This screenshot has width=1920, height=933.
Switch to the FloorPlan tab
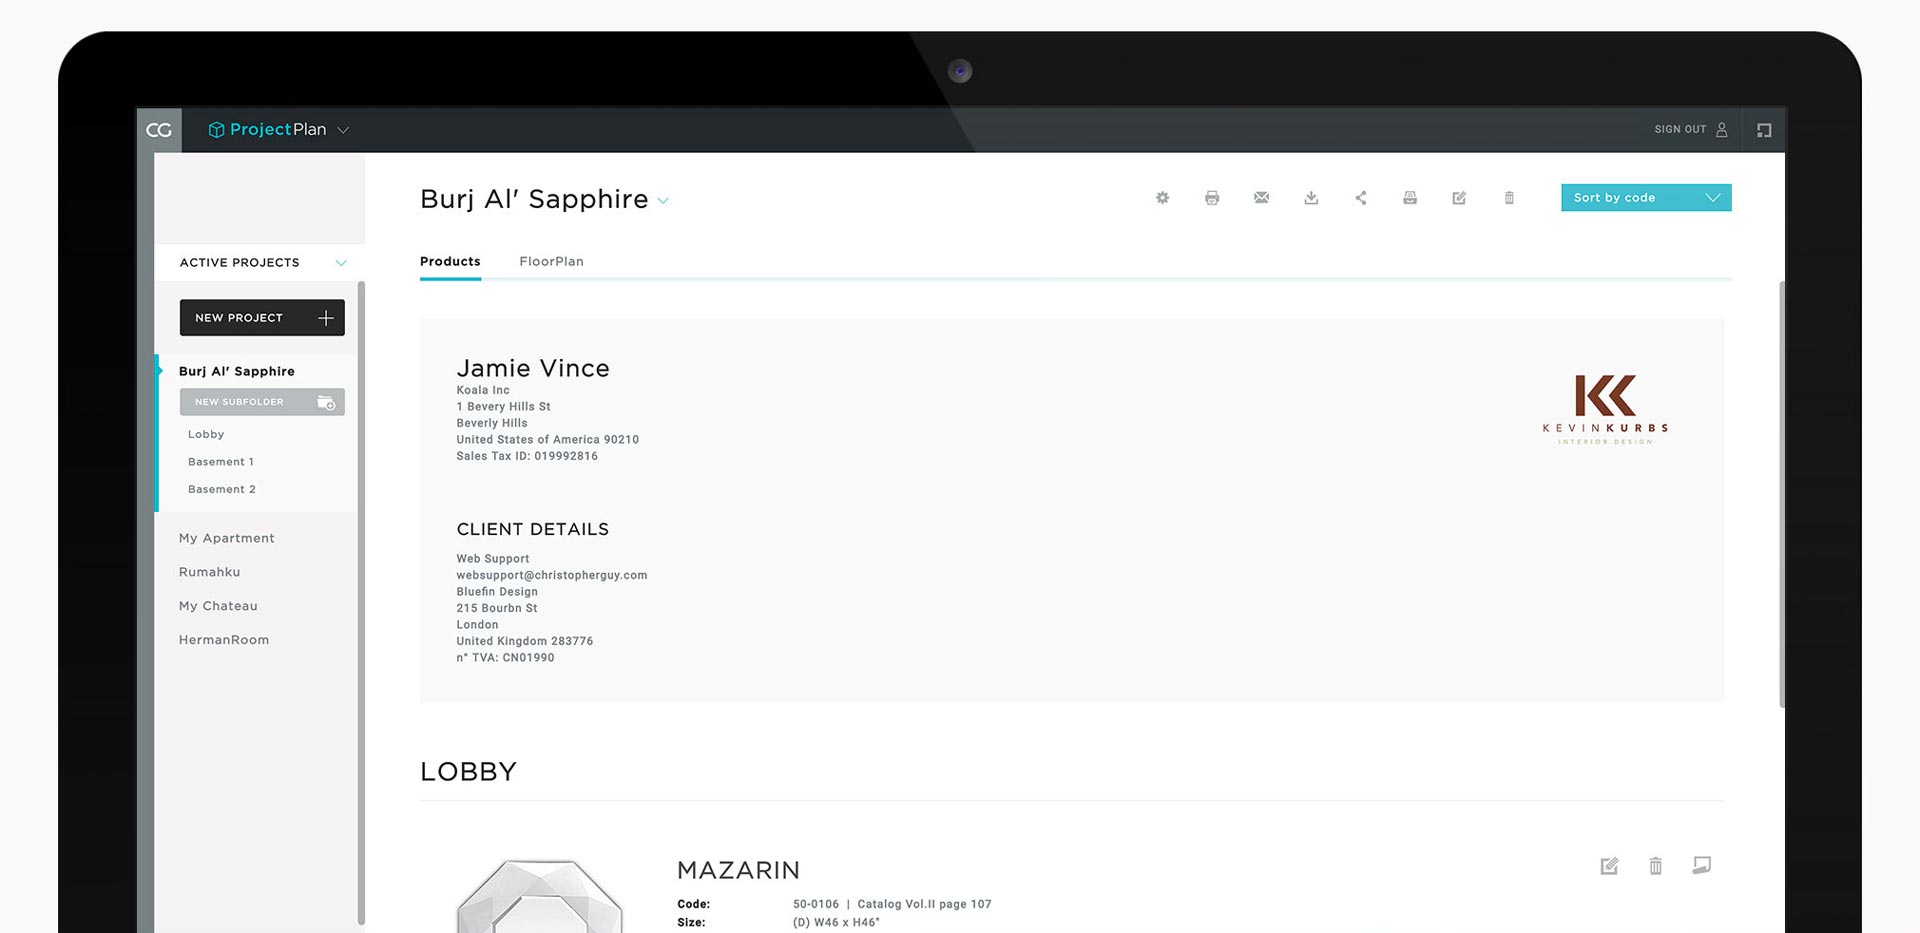(551, 261)
